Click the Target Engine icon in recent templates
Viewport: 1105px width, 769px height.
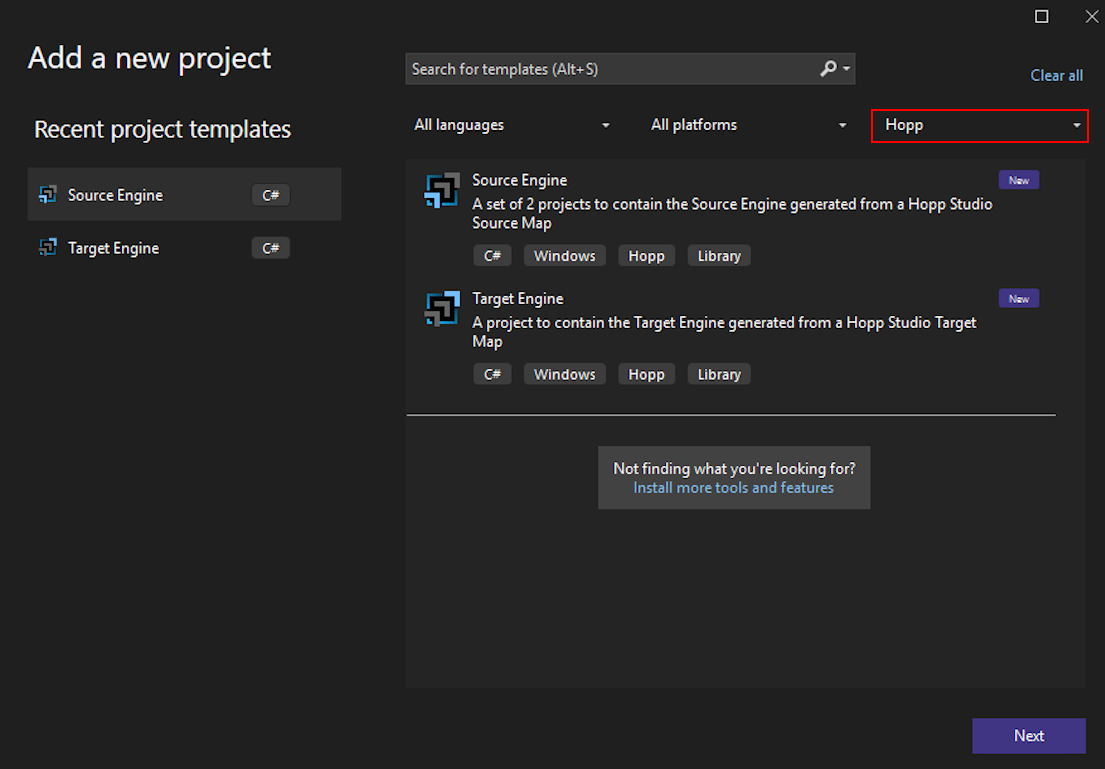pyautogui.click(x=48, y=247)
